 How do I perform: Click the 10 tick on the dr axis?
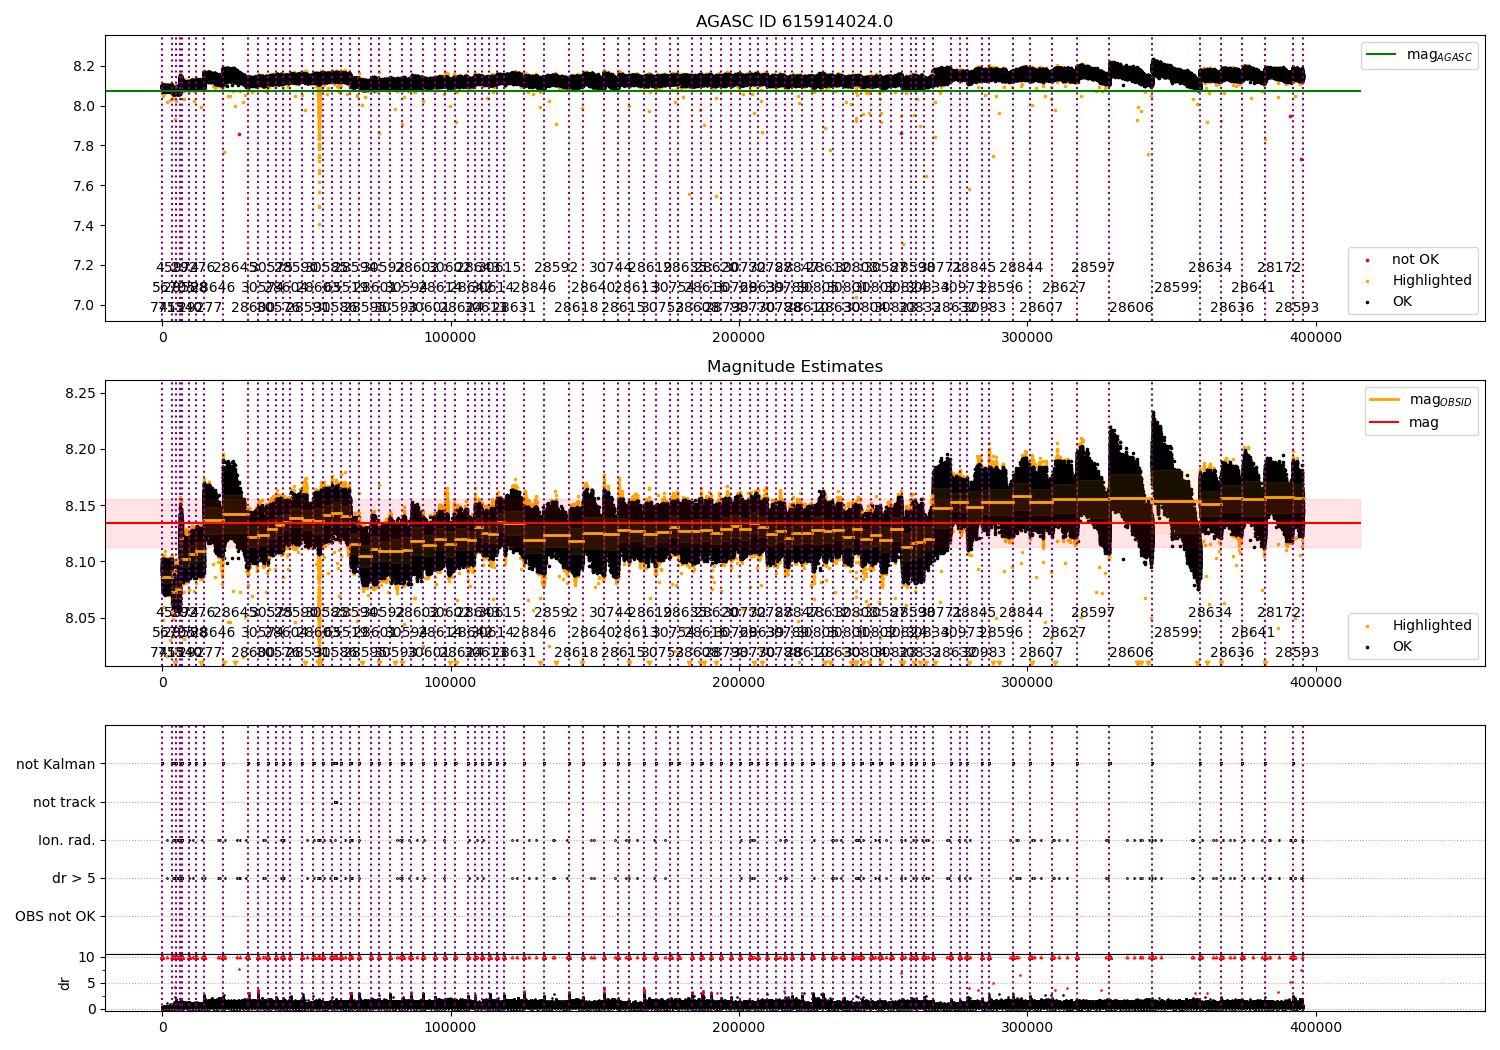click(87, 957)
